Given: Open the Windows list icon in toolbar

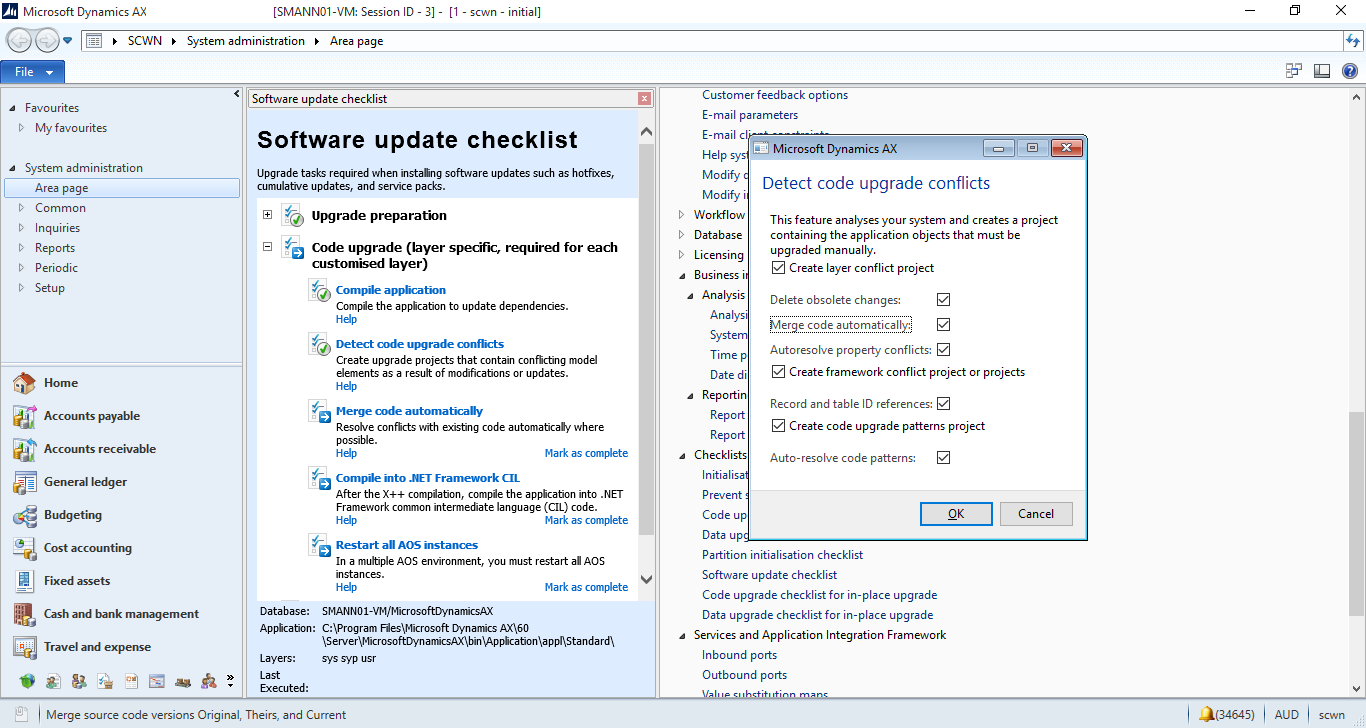Looking at the screenshot, I should (x=1294, y=71).
